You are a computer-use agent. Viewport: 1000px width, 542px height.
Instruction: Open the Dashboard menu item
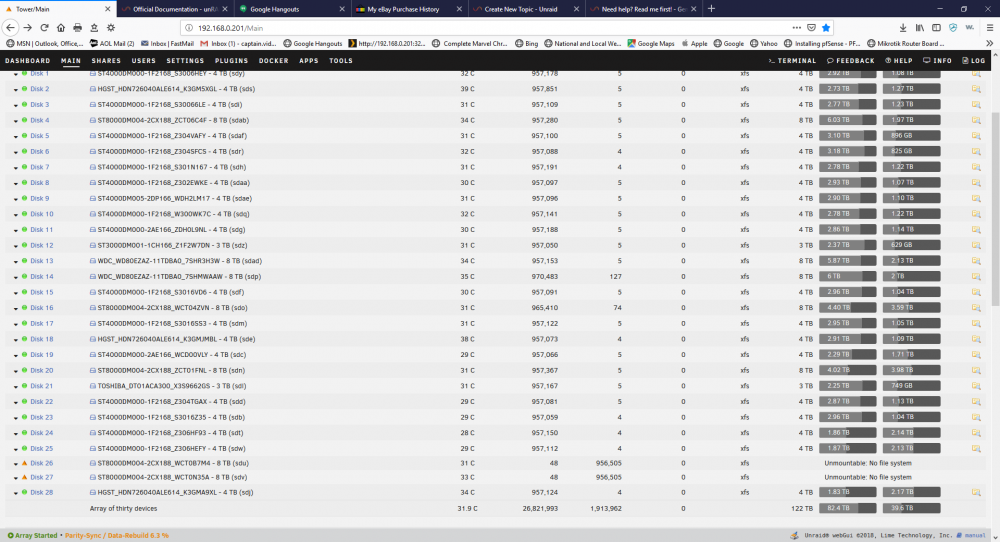(x=27, y=61)
